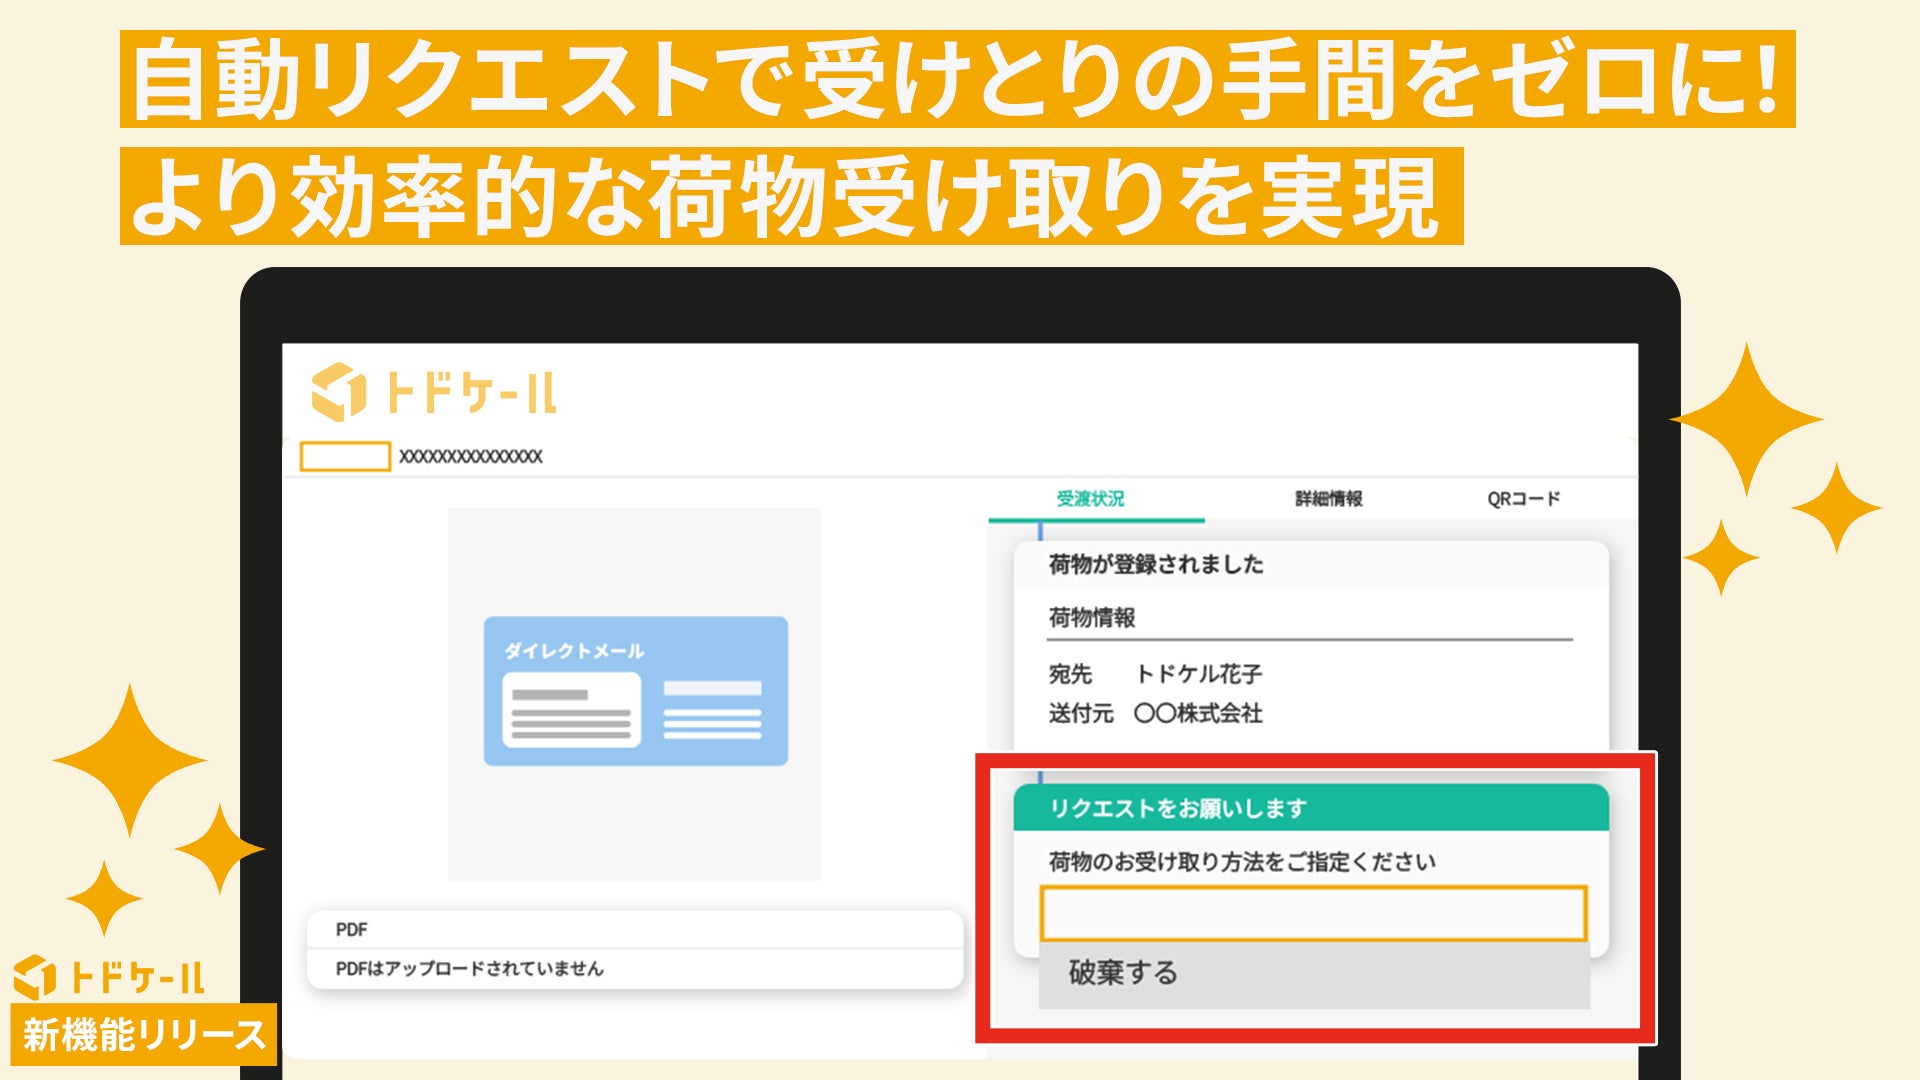Click the xxxxxxxxxxxxxxxx ID text
This screenshot has width=1920, height=1080.
[x=471, y=457]
